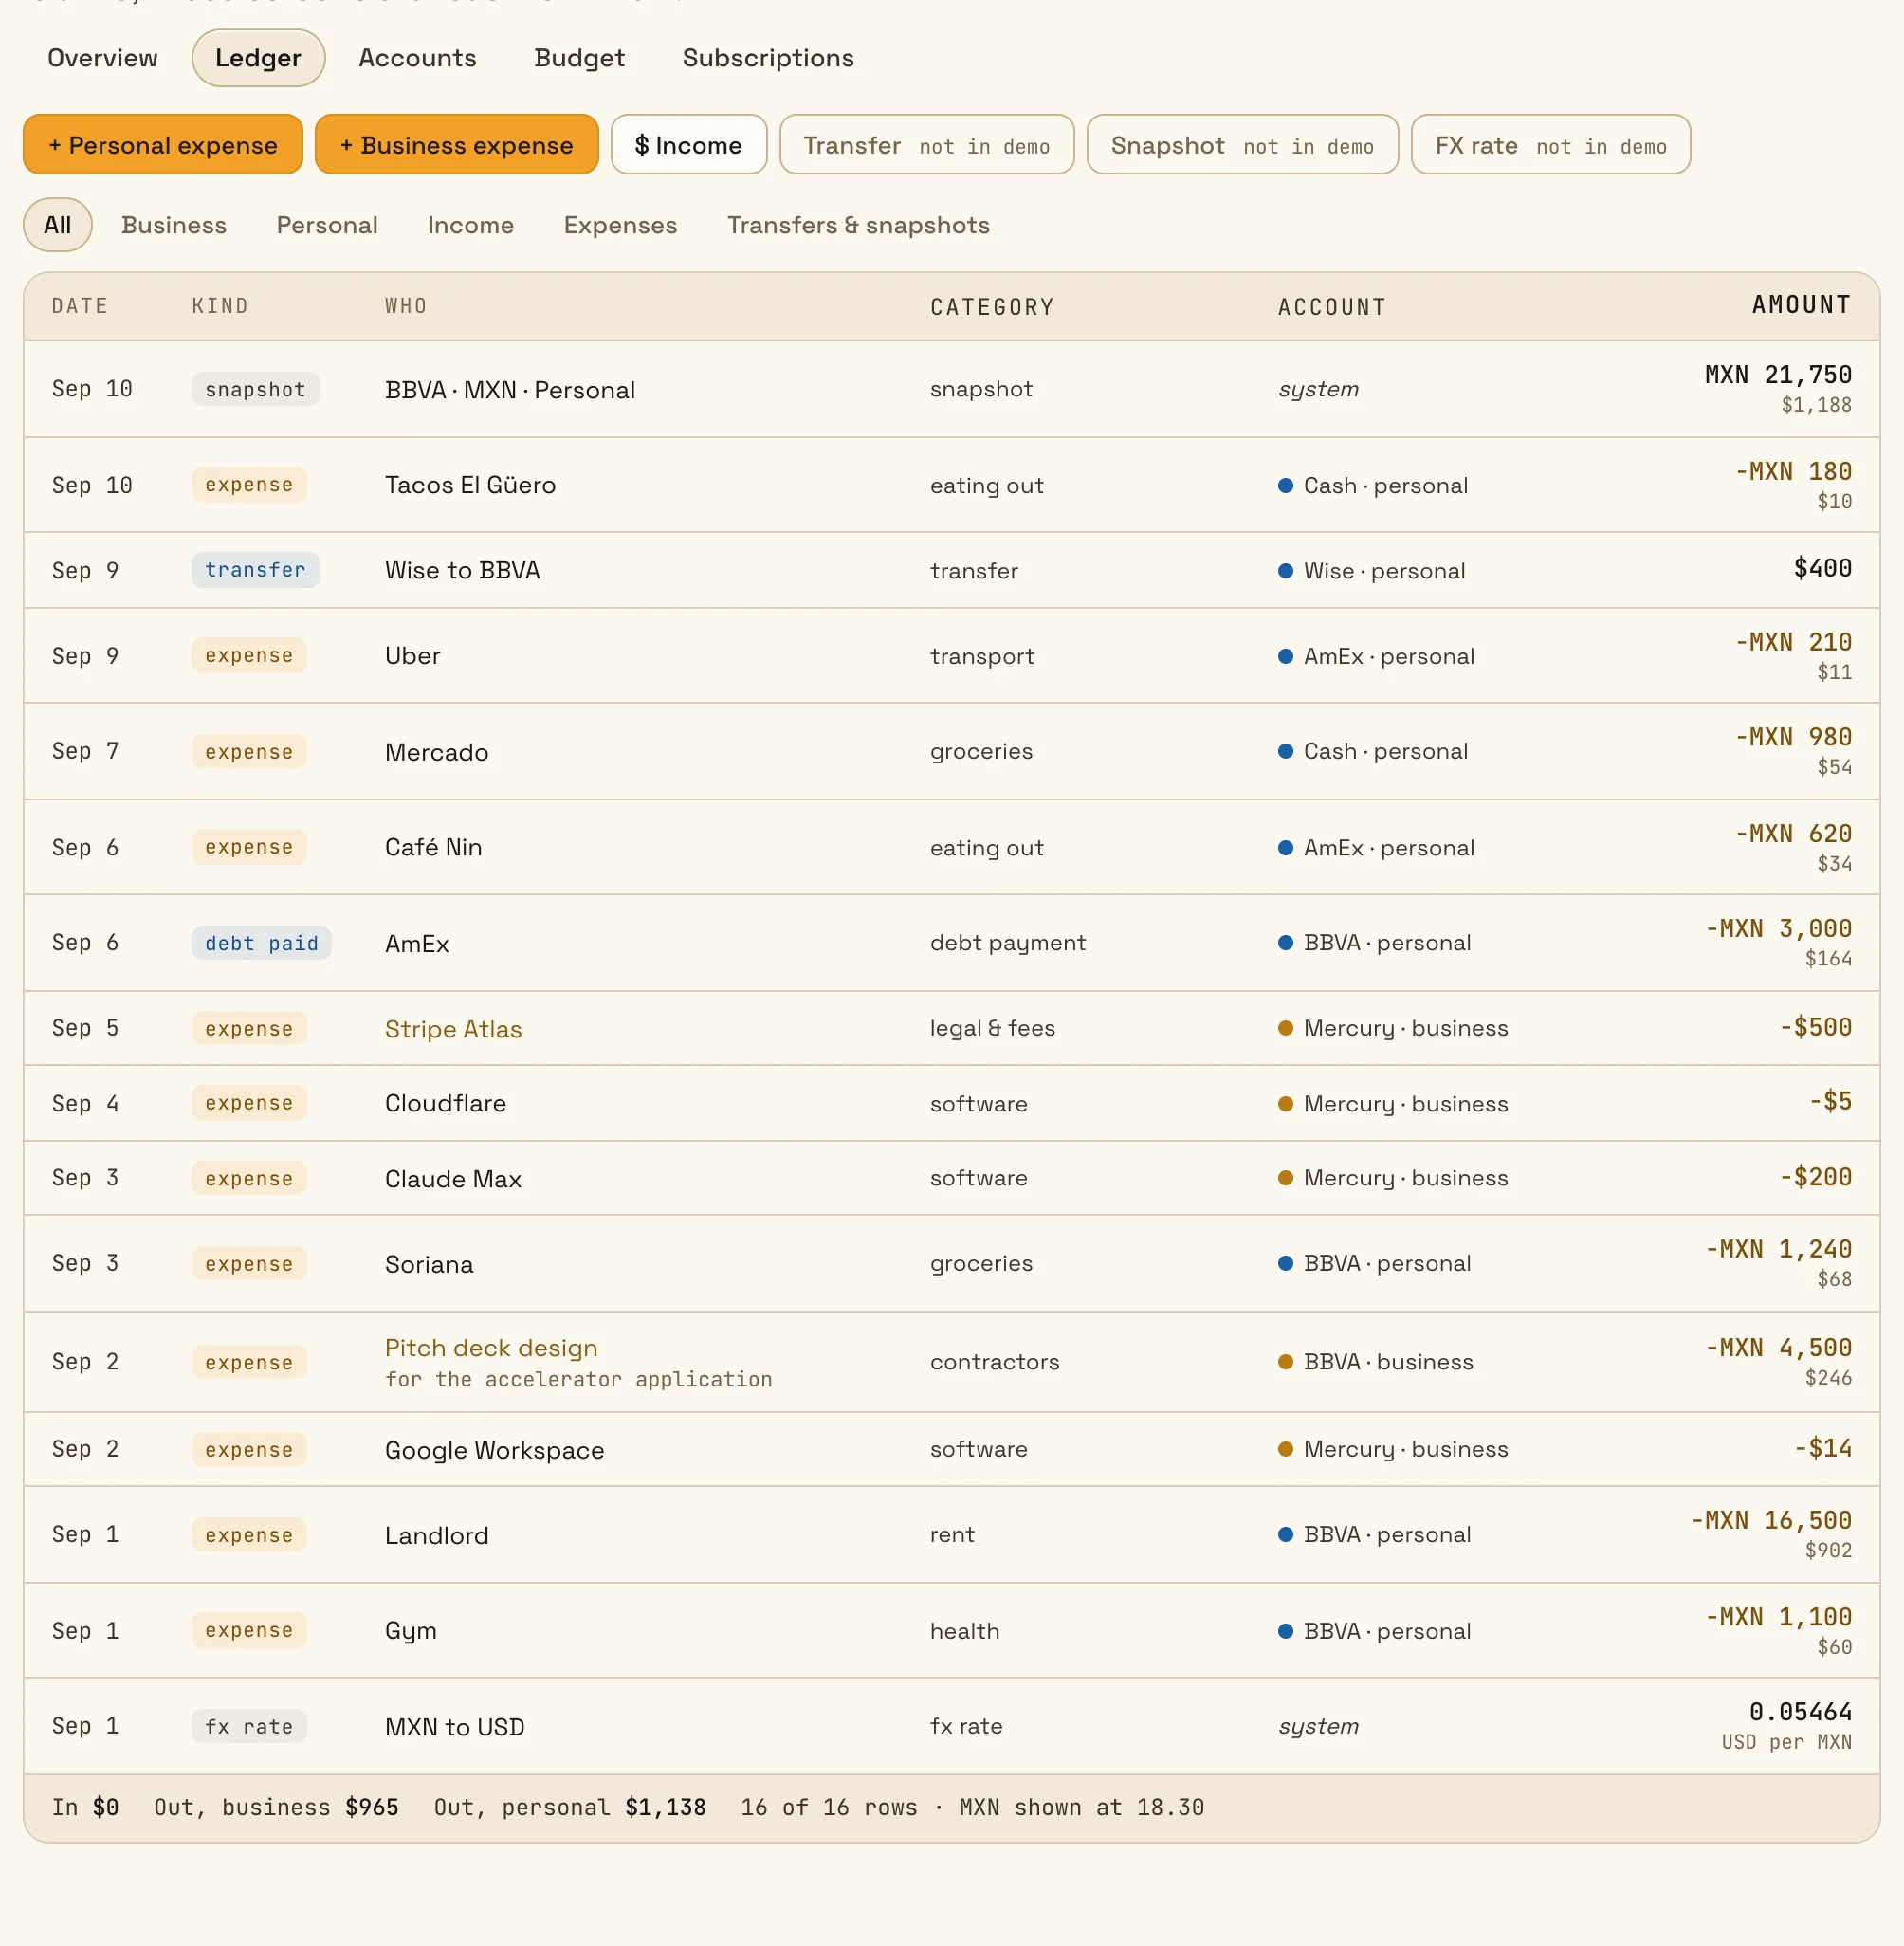Select the All filter chip
Viewport: 1904px width, 1946px height.
[58, 225]
